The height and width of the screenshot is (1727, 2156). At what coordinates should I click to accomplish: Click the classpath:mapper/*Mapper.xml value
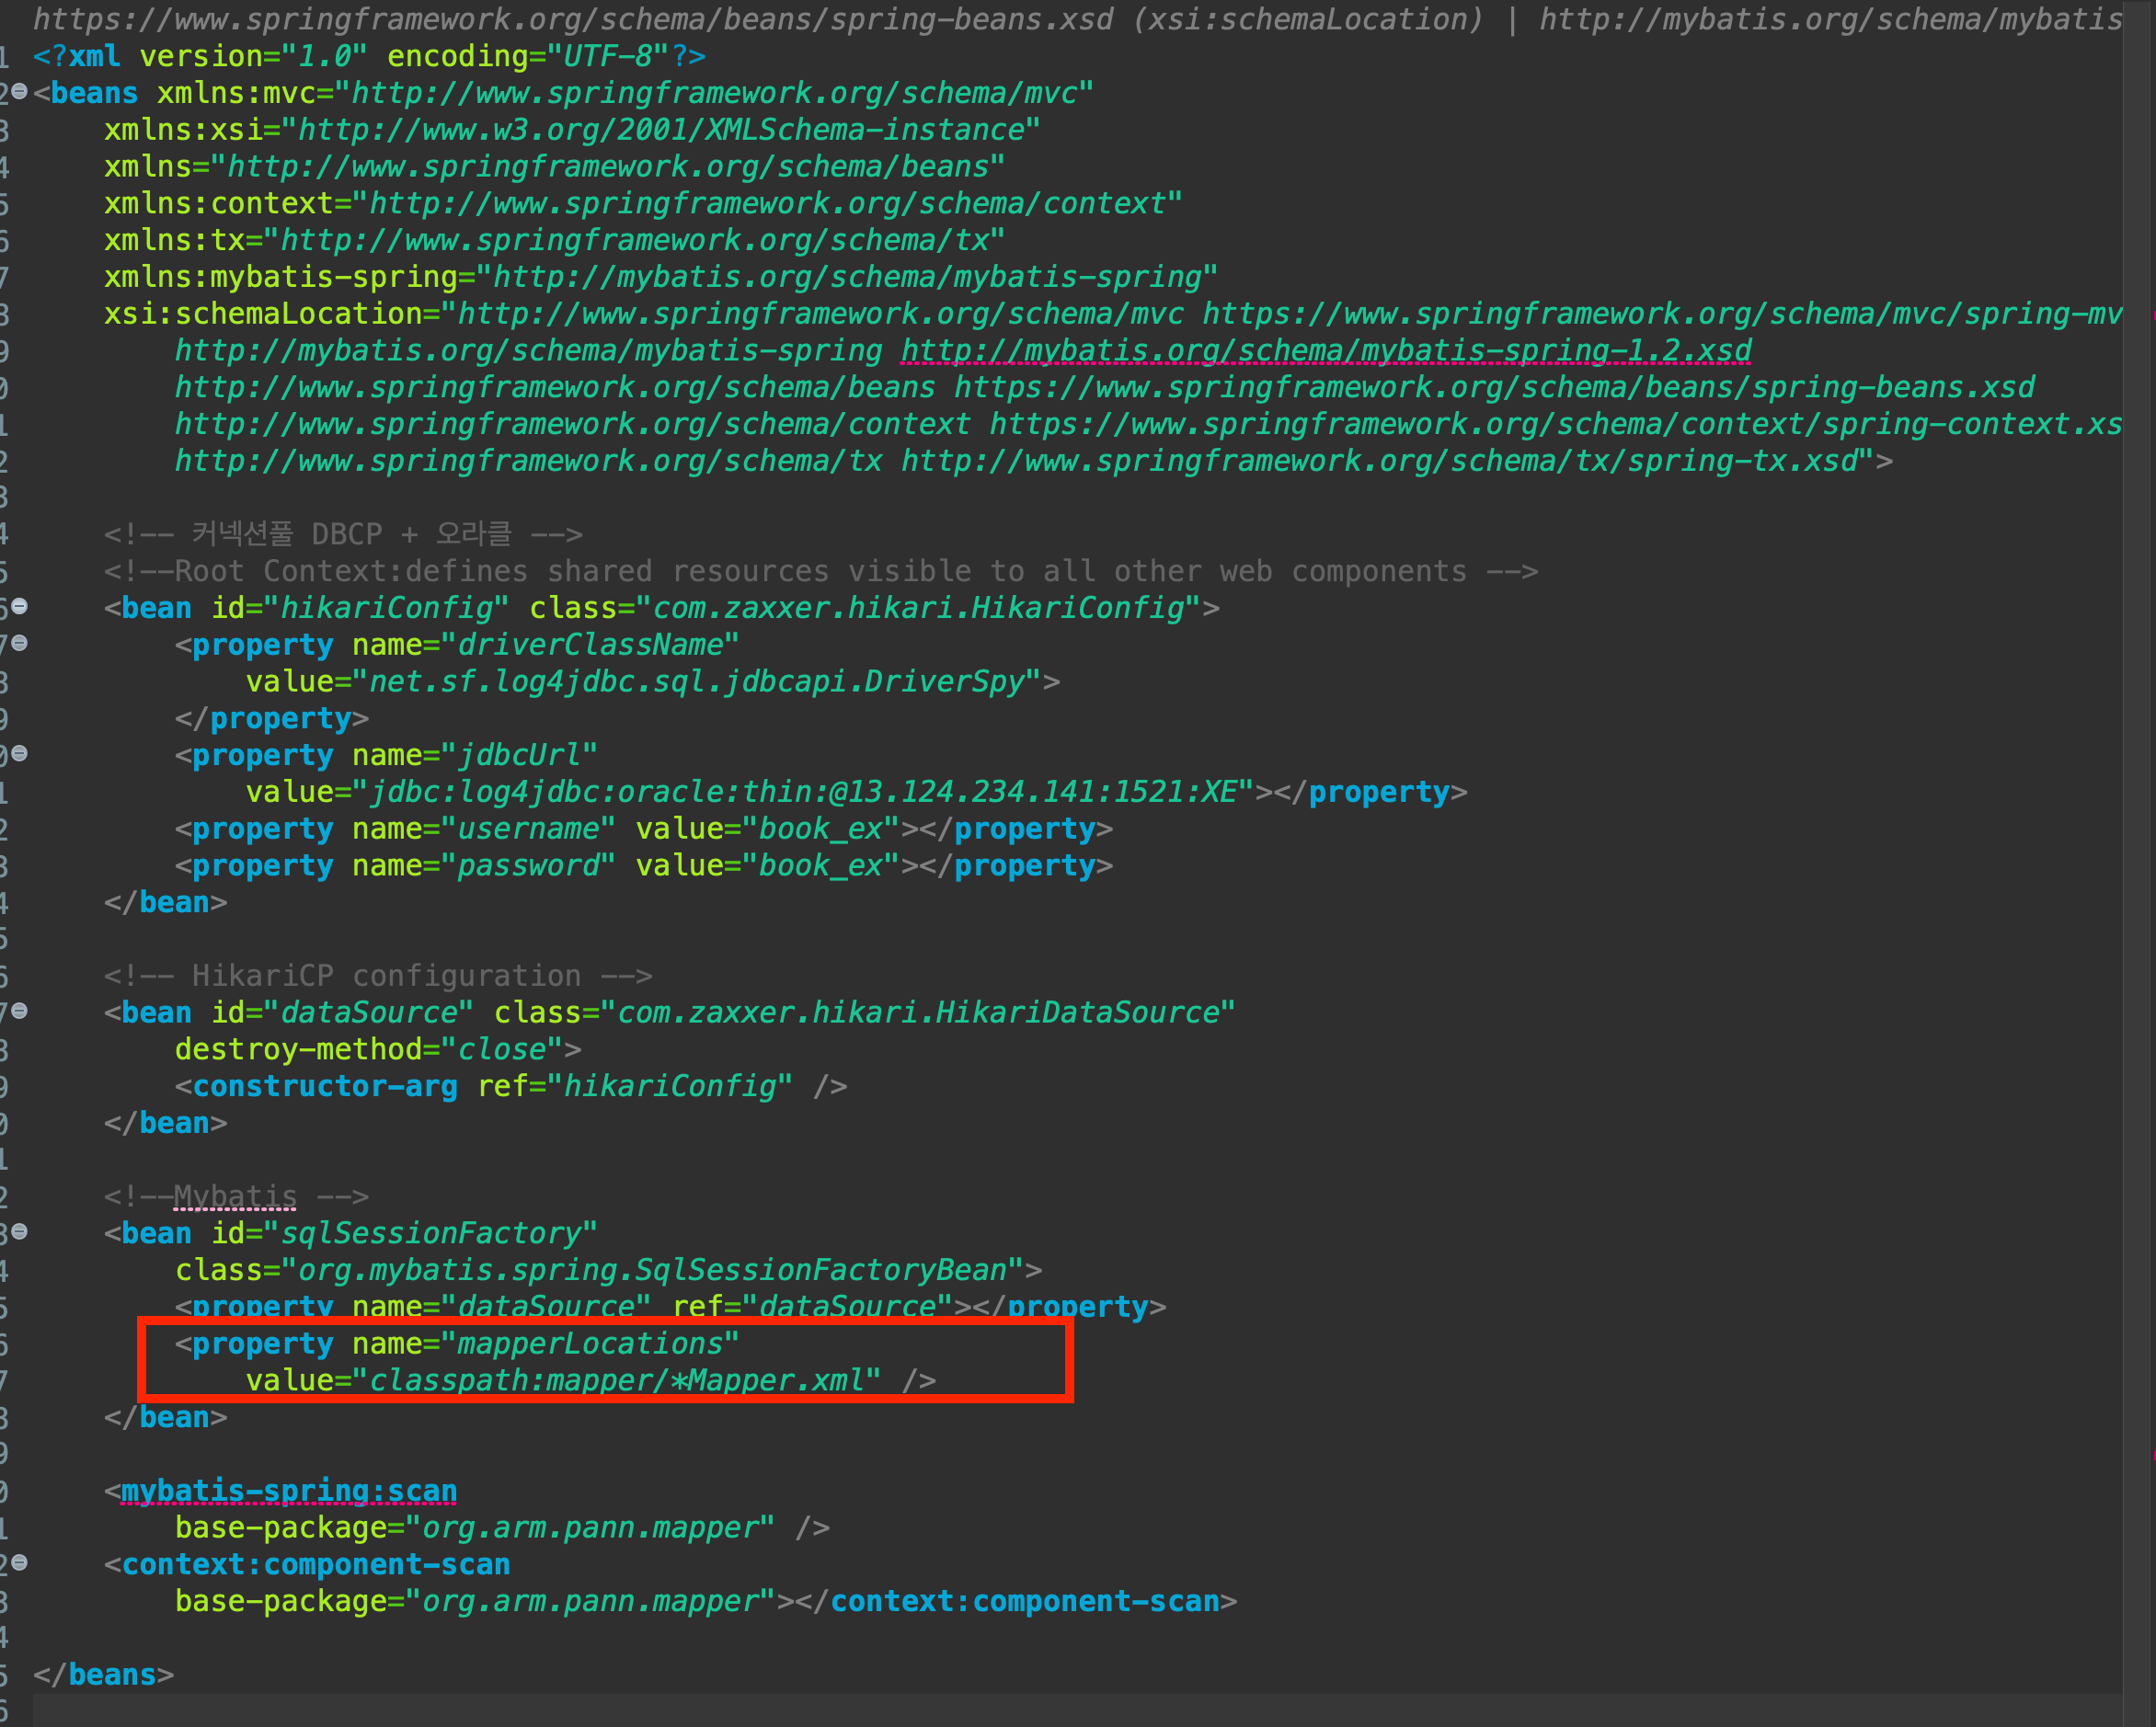click(616, 1381)
